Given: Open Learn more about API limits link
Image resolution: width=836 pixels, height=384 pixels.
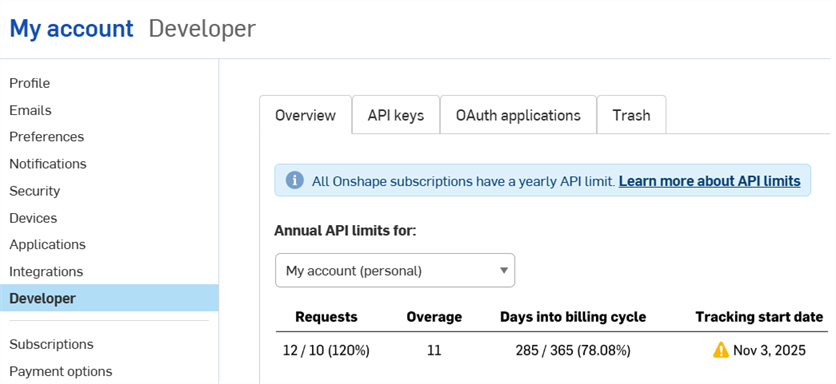Looking at the screenshot, I should (710, 181).
